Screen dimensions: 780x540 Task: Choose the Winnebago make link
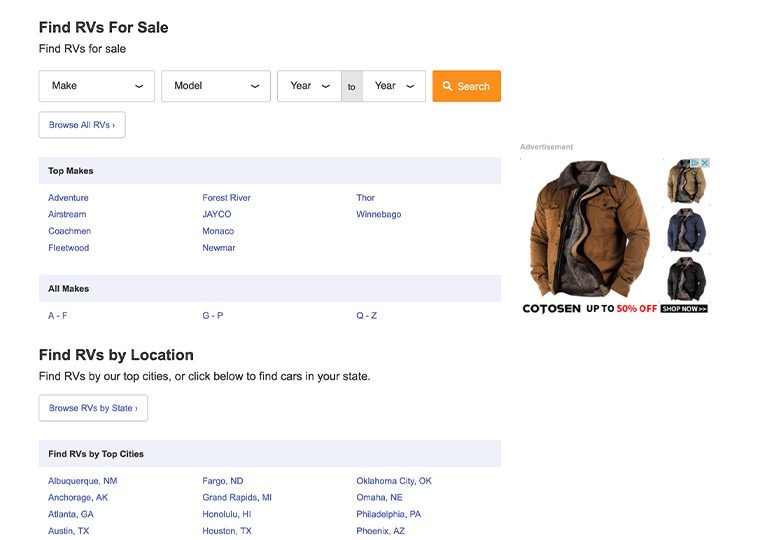378,214
